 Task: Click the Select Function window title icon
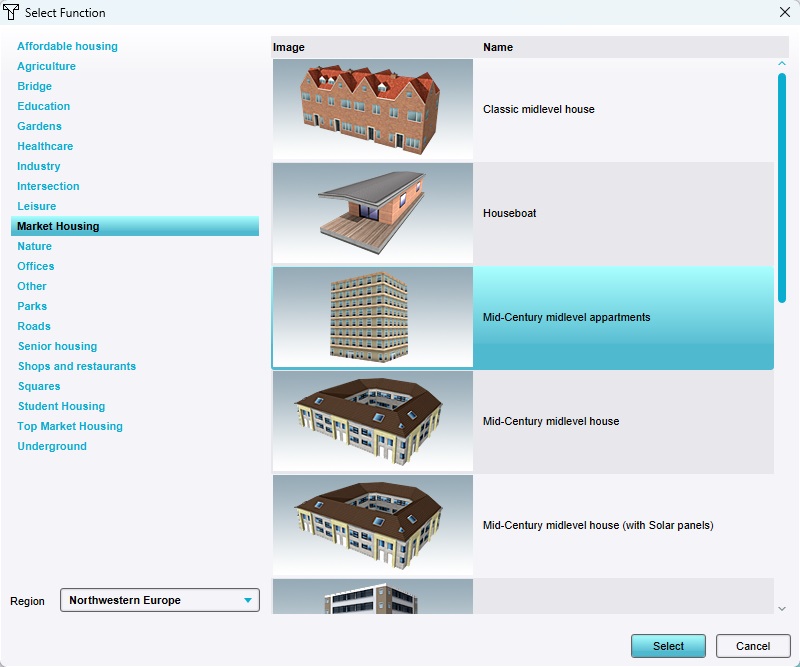12,13
